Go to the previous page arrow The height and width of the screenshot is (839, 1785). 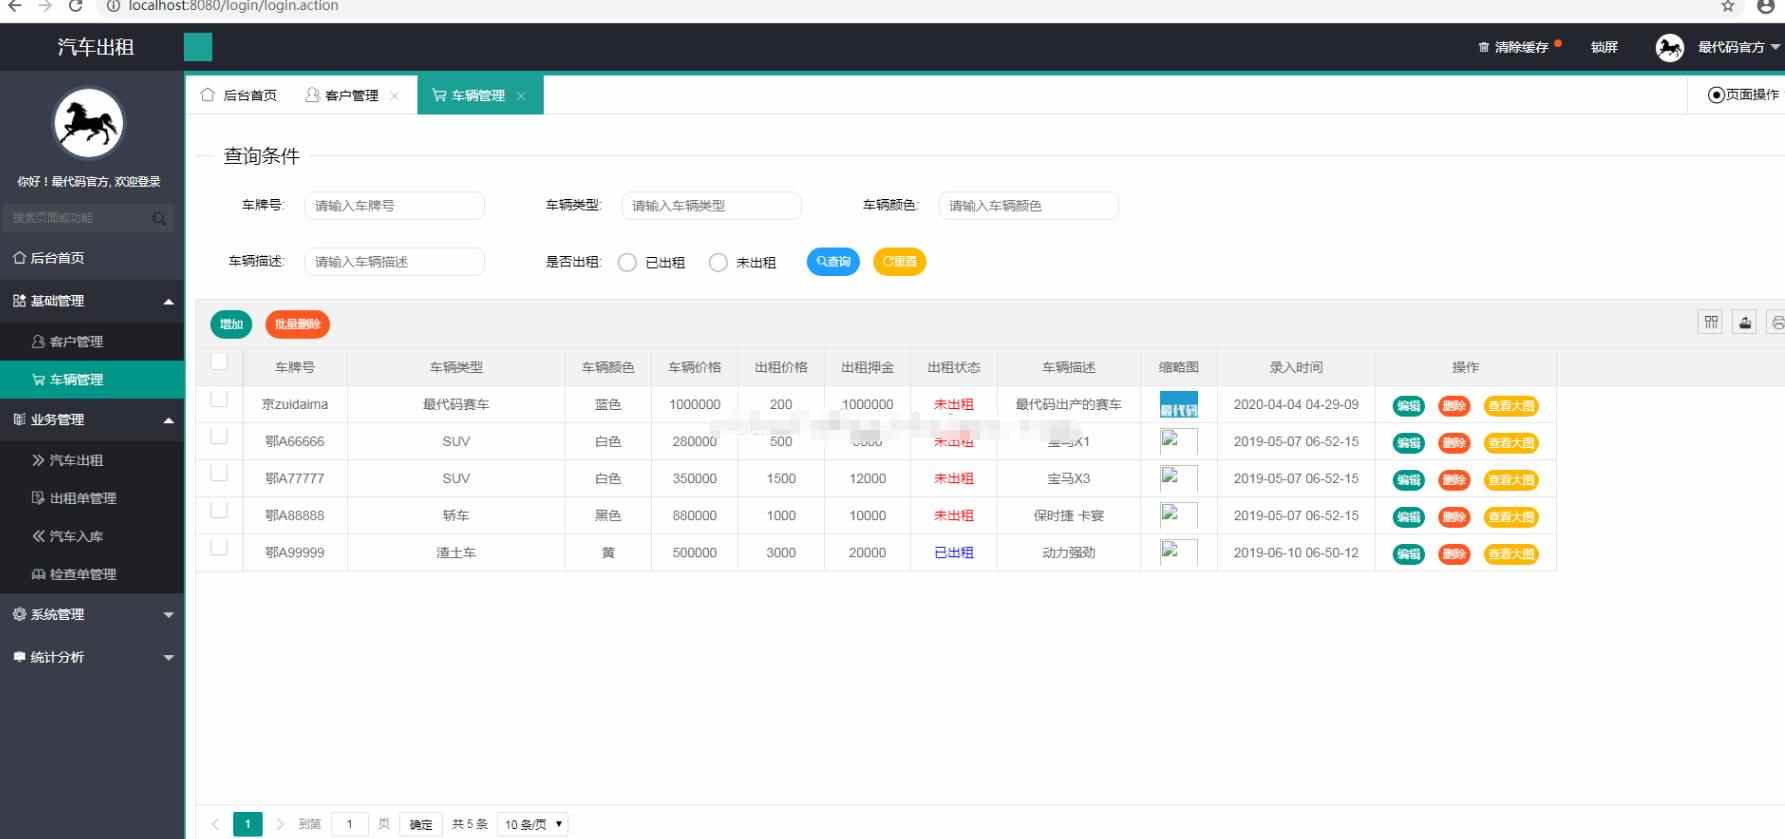coord(215,824)
